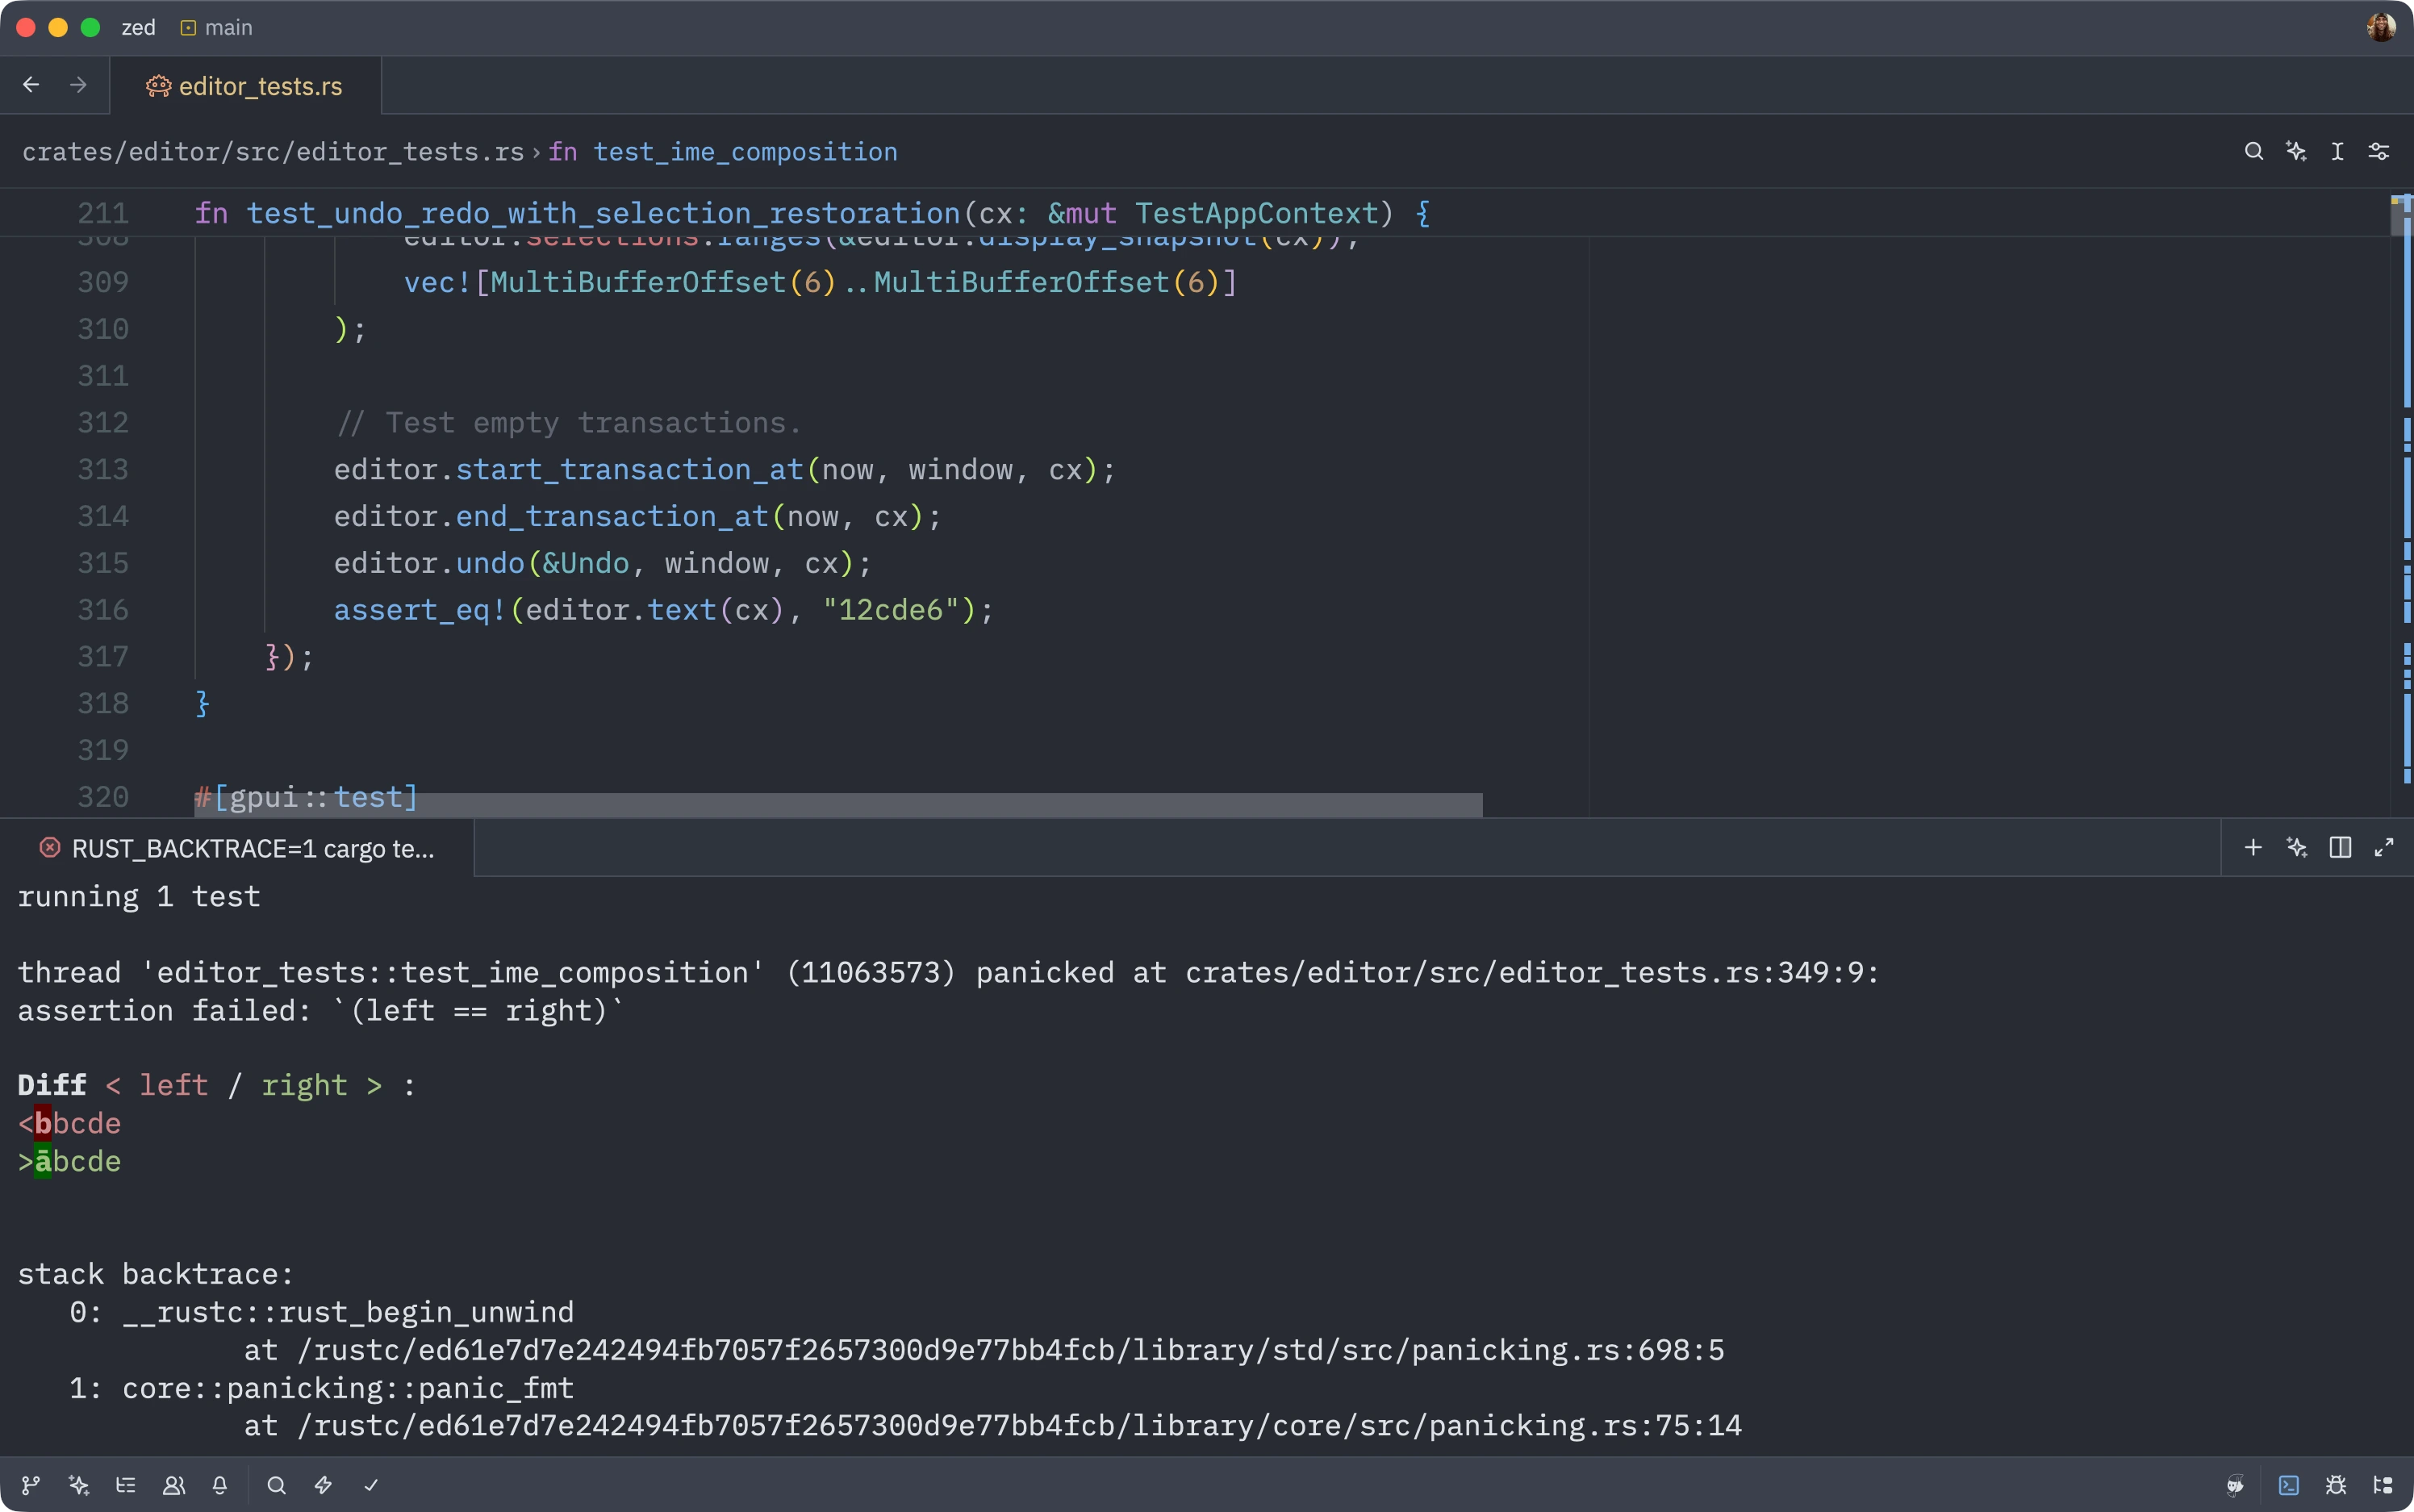The image size is (2414, 1512).
Task: Launch project search from the status bar
Action: coord(276,1485)
